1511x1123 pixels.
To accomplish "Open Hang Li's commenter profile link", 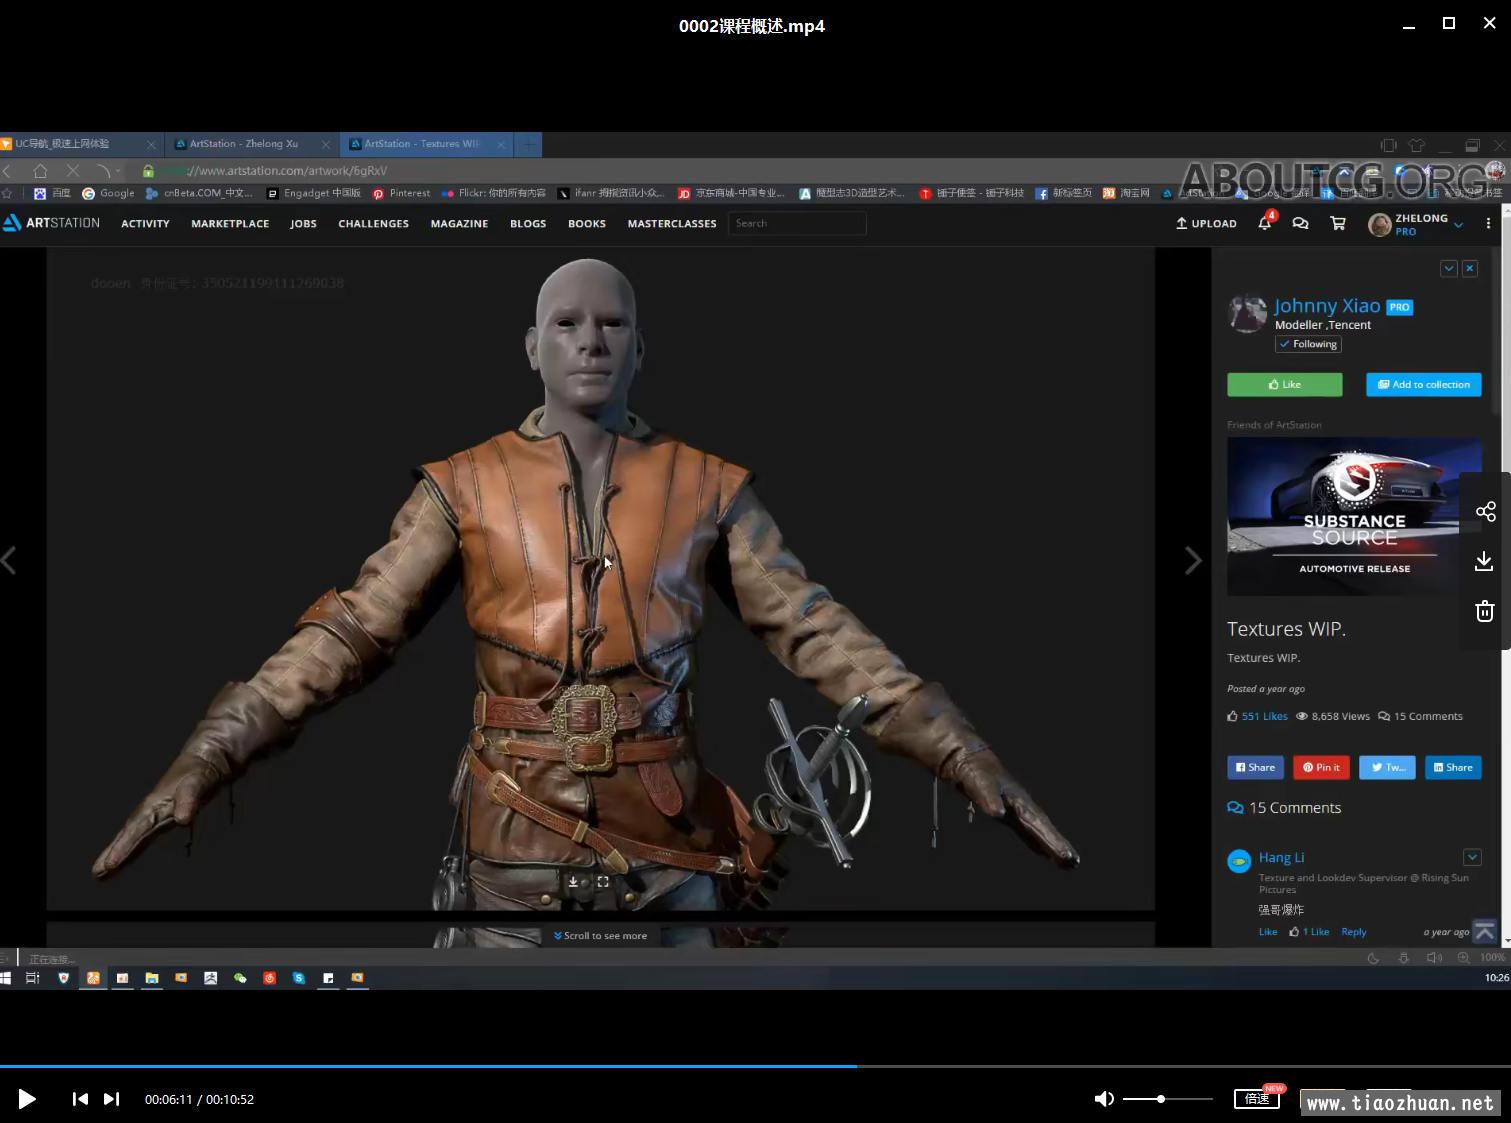I will click(1281, 857).
